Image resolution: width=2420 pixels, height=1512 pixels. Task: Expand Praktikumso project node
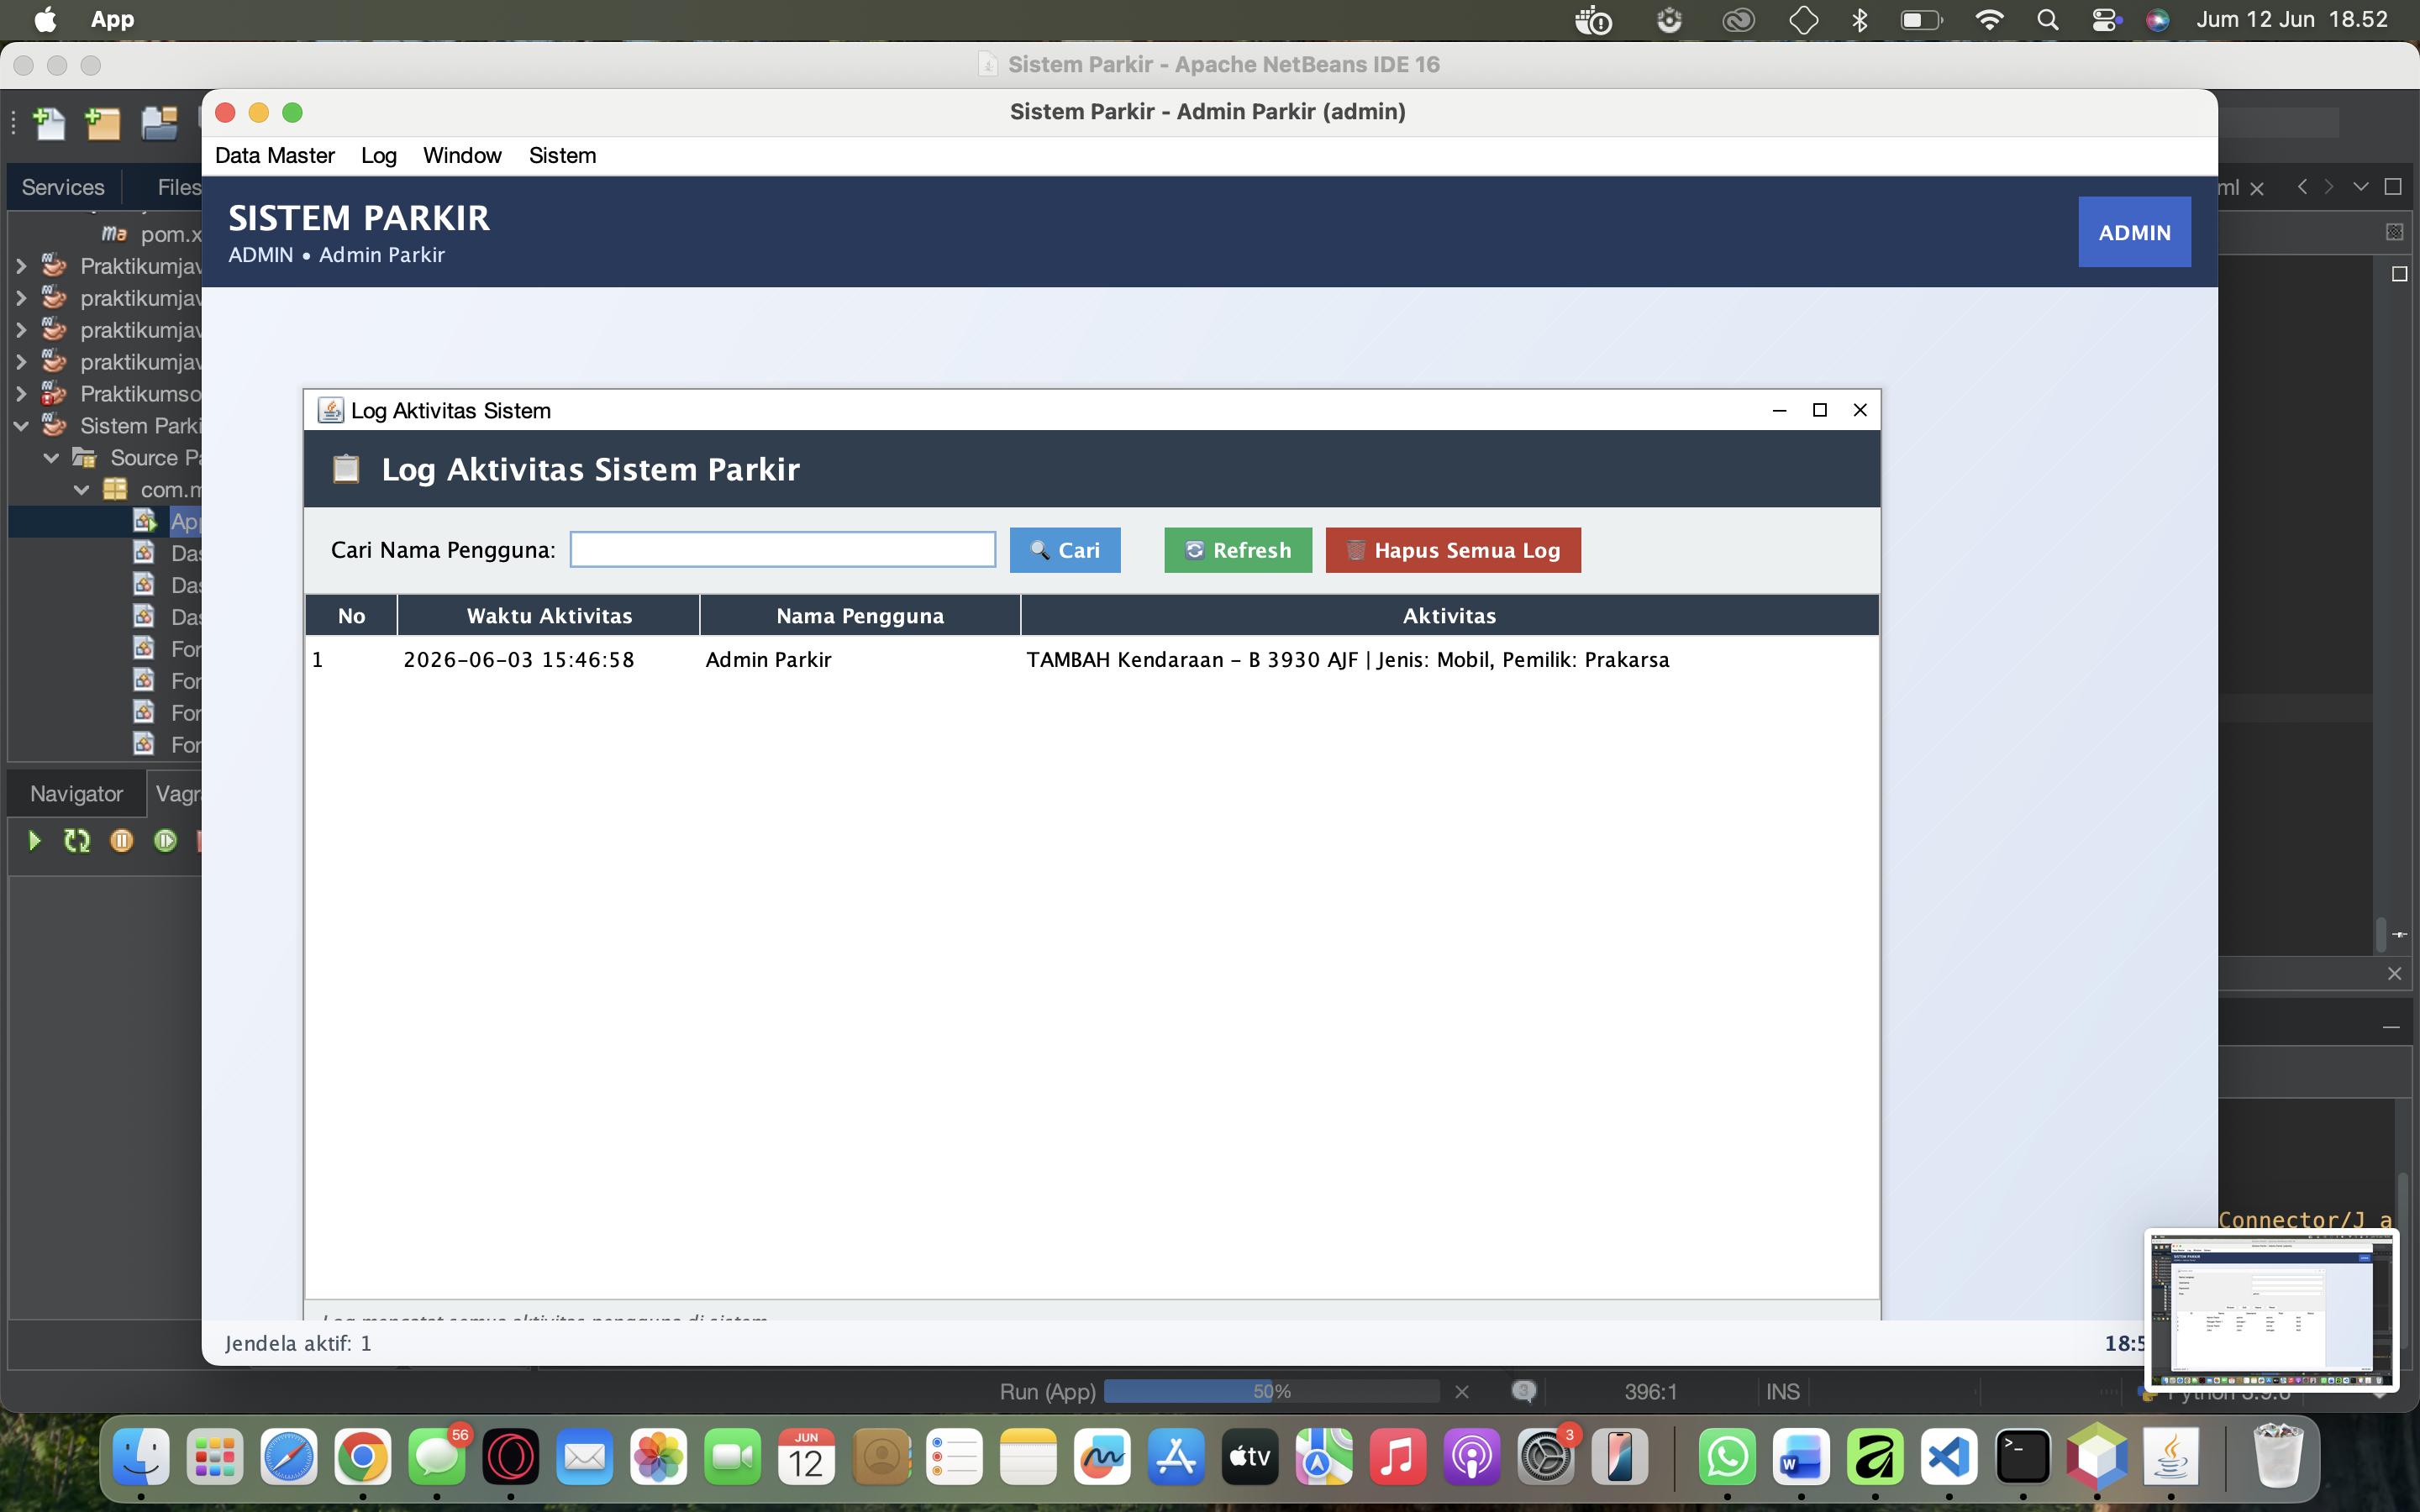pos(21,394)
